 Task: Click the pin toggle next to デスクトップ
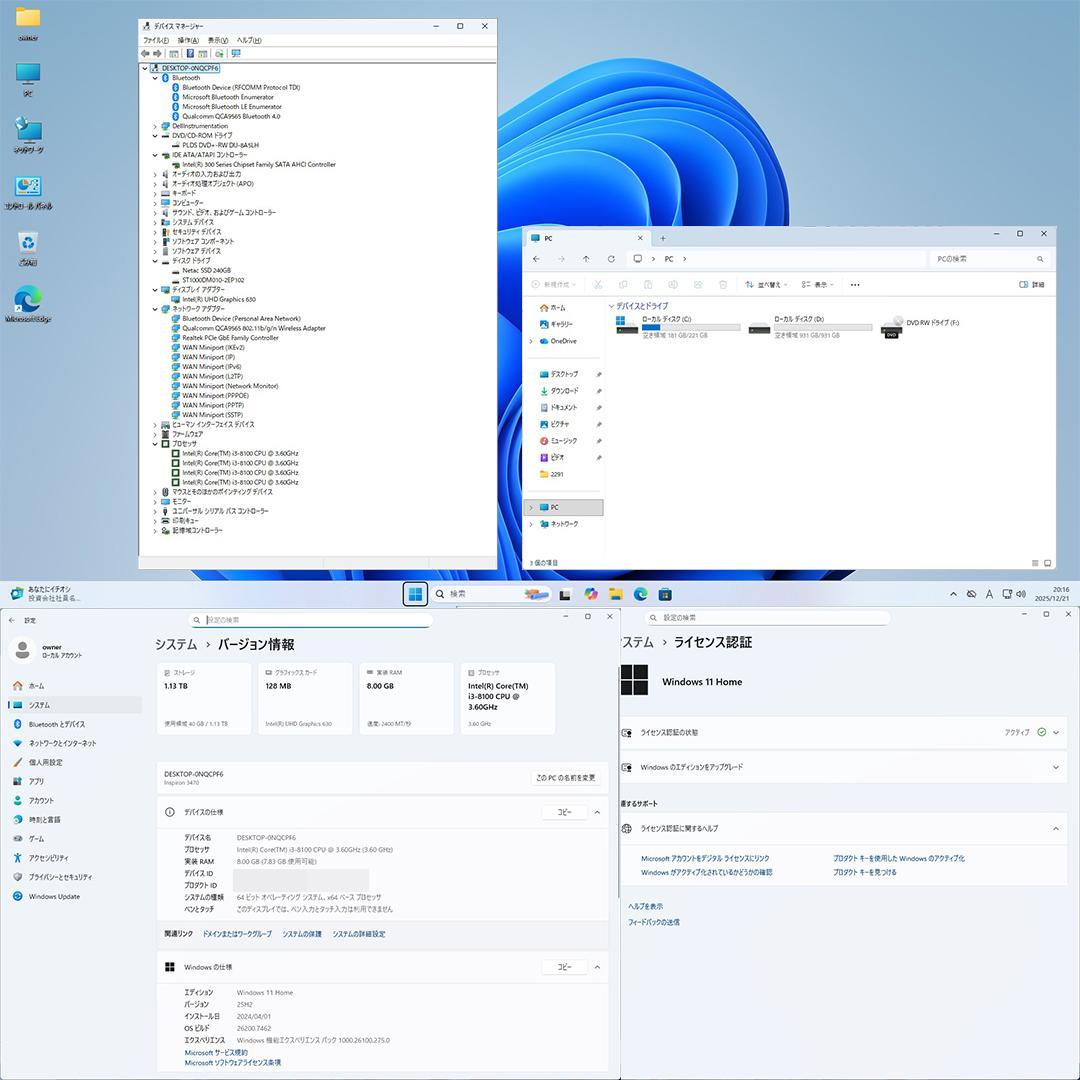tap(598, 374)
